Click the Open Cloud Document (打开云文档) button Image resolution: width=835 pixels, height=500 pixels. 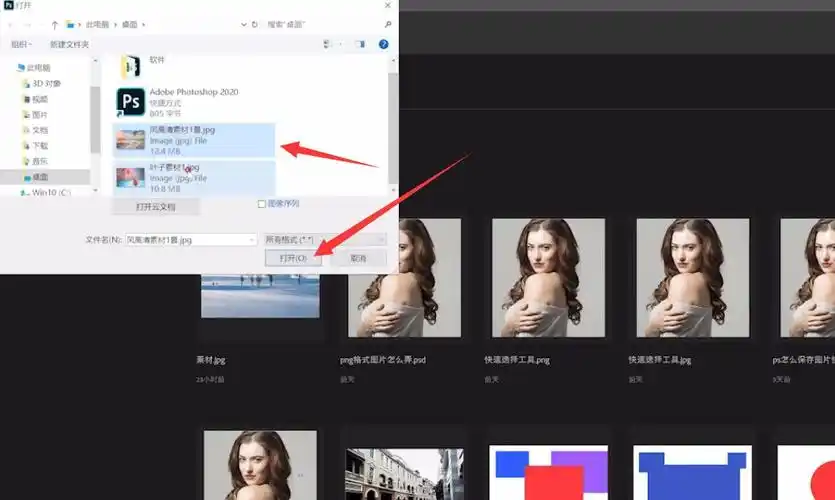click(155, 207)
